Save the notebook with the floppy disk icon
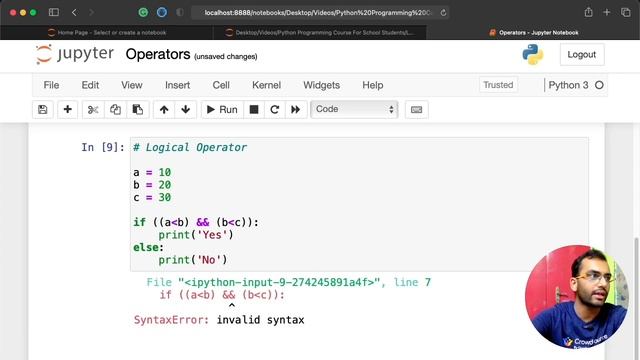Viewport: 640px width, 360px height. 42,109
